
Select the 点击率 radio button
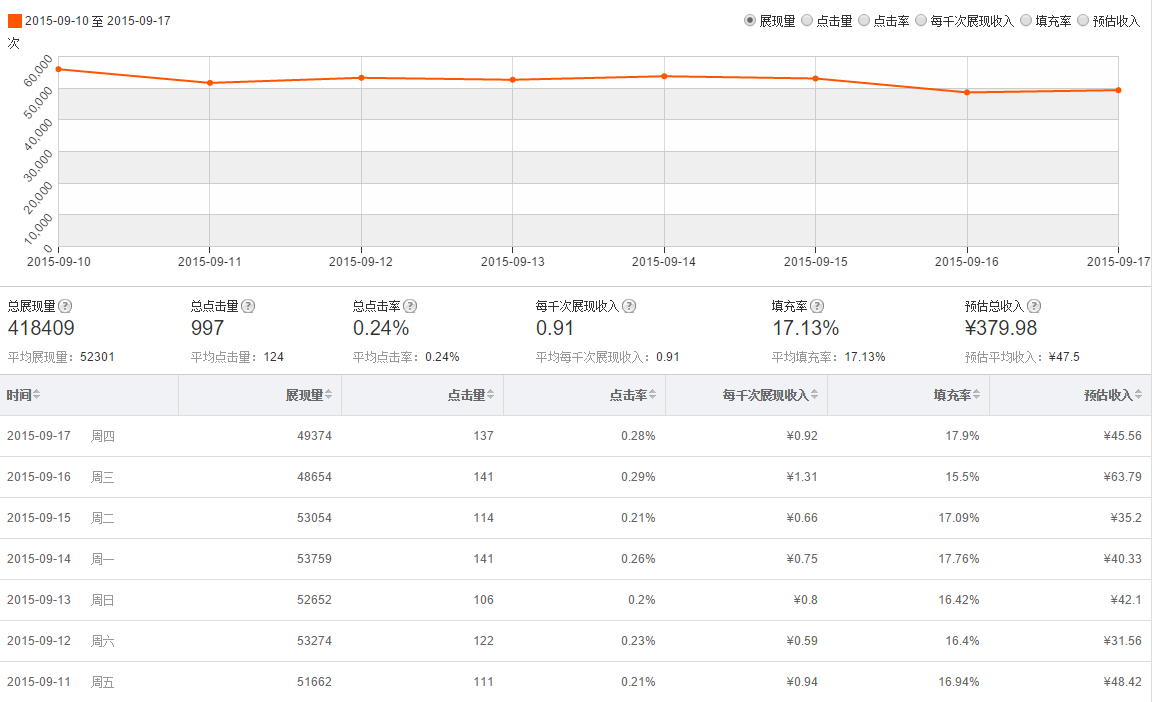coord(864,20)
